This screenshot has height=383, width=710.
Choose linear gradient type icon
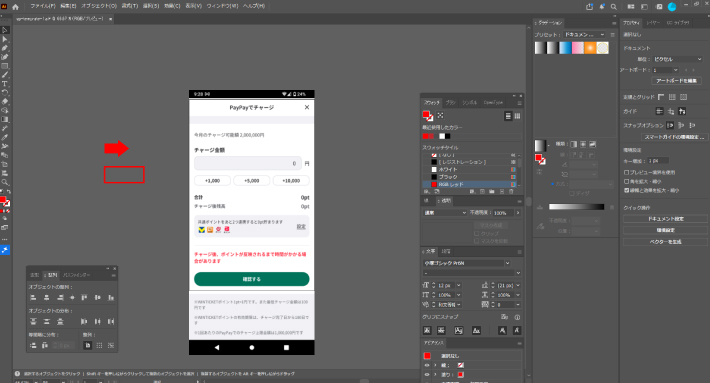click(x=574, y=144)
